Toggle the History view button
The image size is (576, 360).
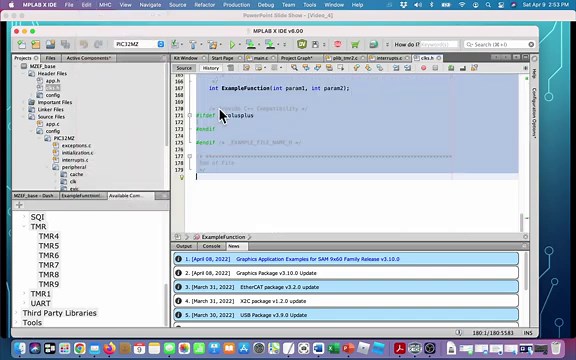click(210, 68)
